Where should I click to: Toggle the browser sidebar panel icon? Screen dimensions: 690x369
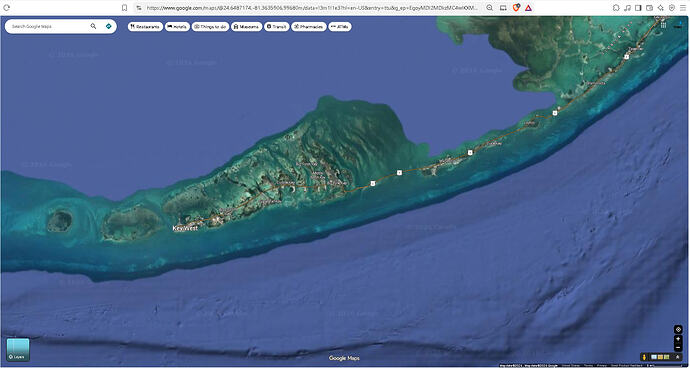point(638,7)
